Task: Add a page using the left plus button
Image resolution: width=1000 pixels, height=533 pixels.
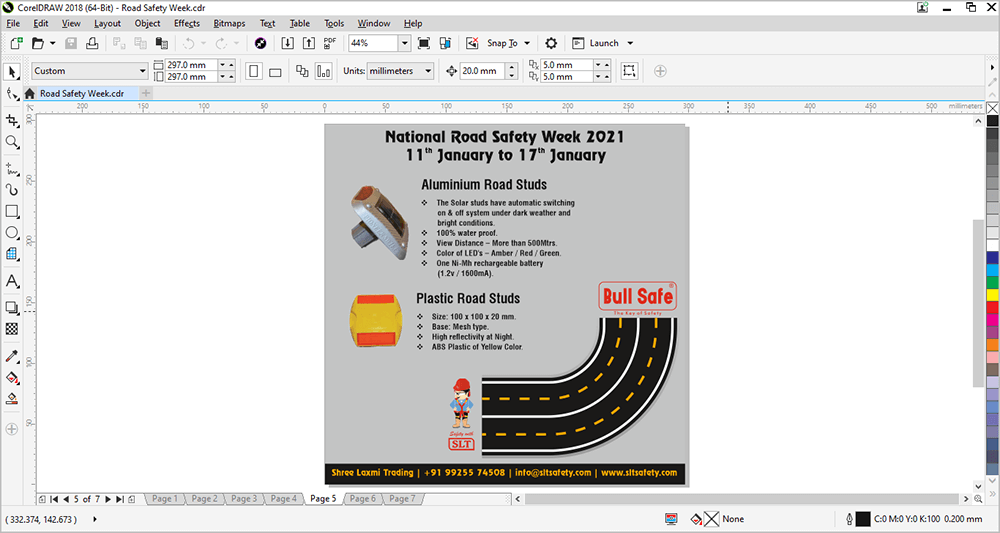Action: 42,499
